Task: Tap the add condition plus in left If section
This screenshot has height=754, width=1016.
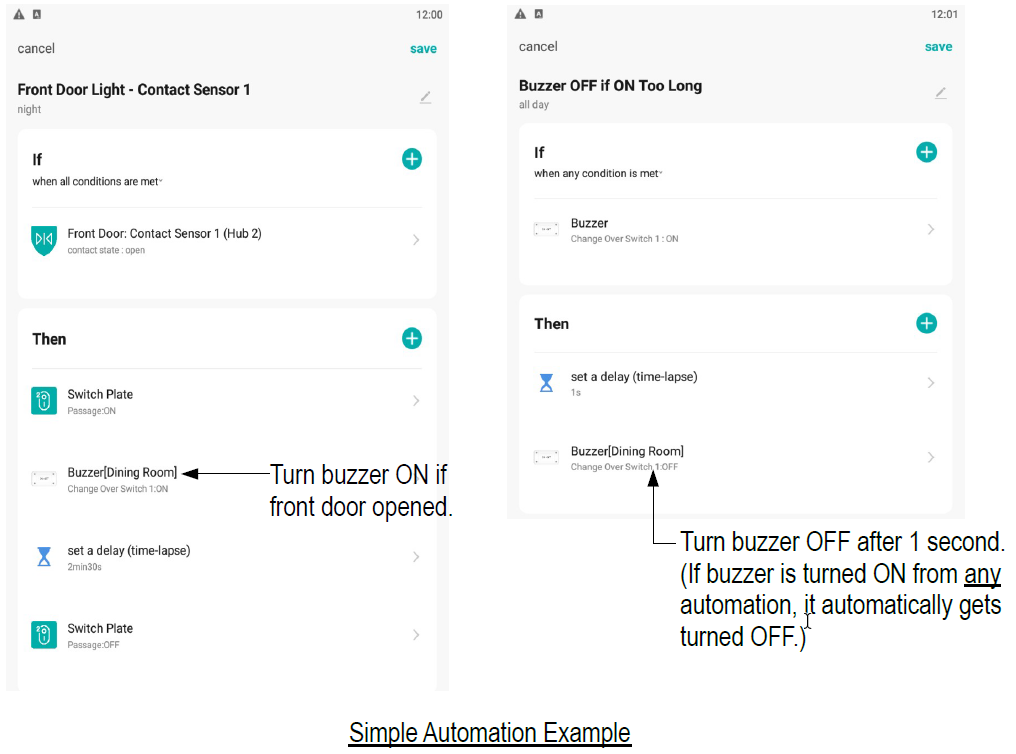Action: (x=411, y=159)
